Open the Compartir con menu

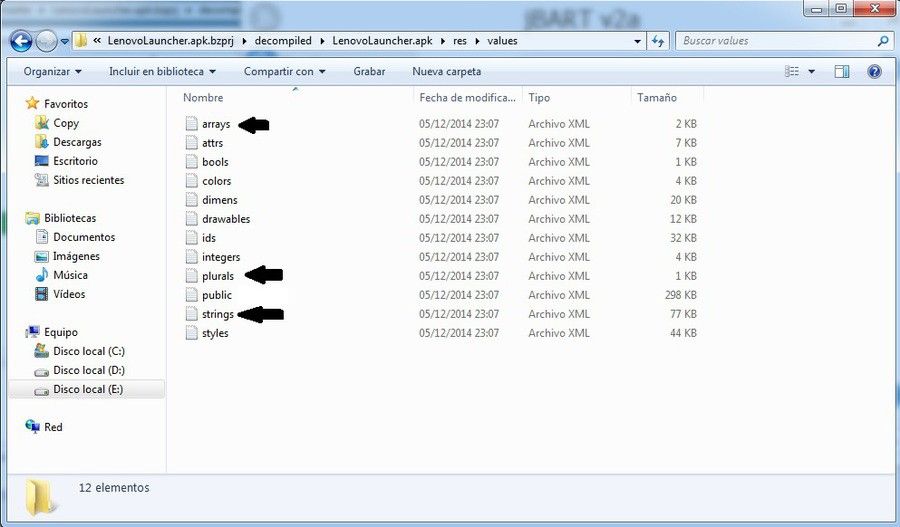285,72
